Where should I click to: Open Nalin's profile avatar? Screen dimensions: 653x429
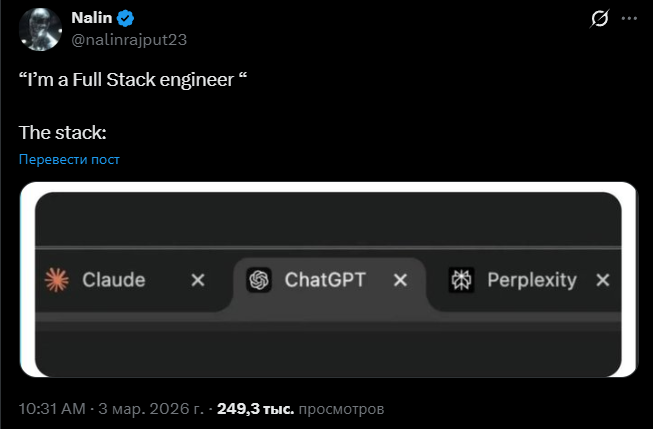pyautogui.click(x=40, y=28)
